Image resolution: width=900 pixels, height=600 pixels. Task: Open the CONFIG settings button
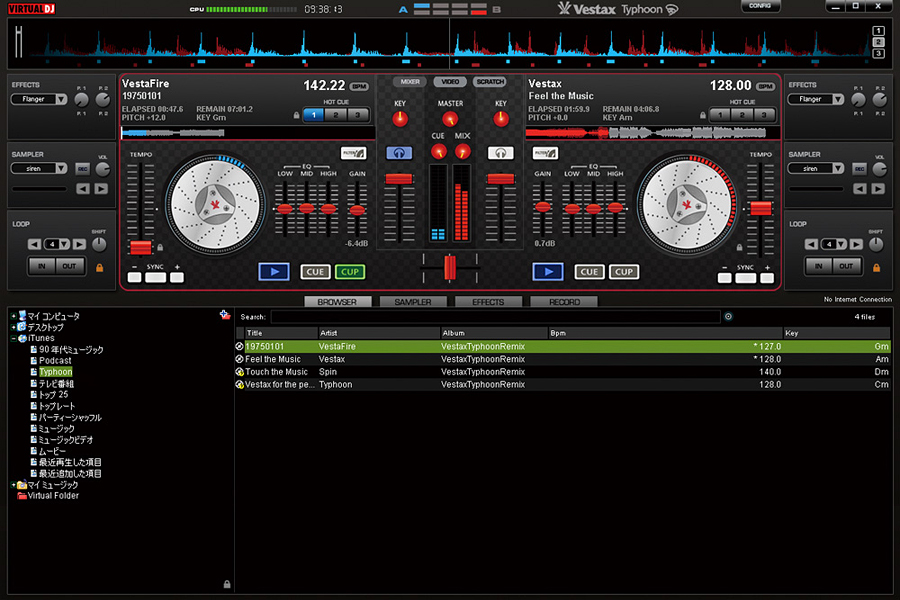pyautogui.click(x=760, y=6)
